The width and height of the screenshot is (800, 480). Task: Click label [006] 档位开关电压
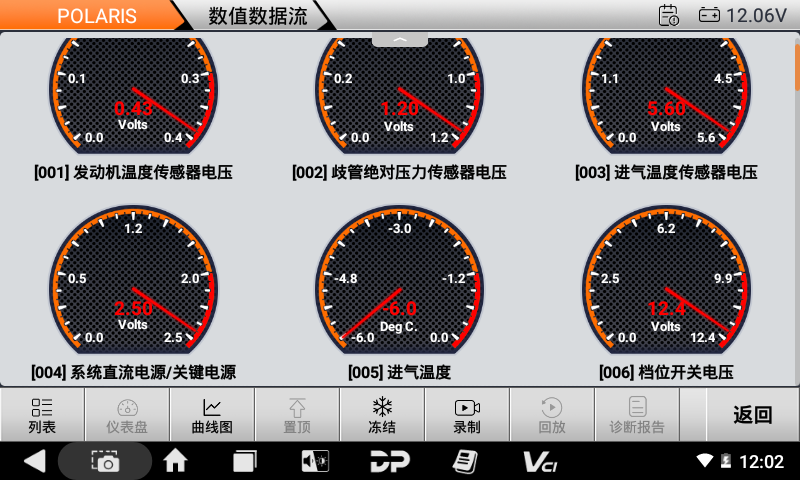666,372
